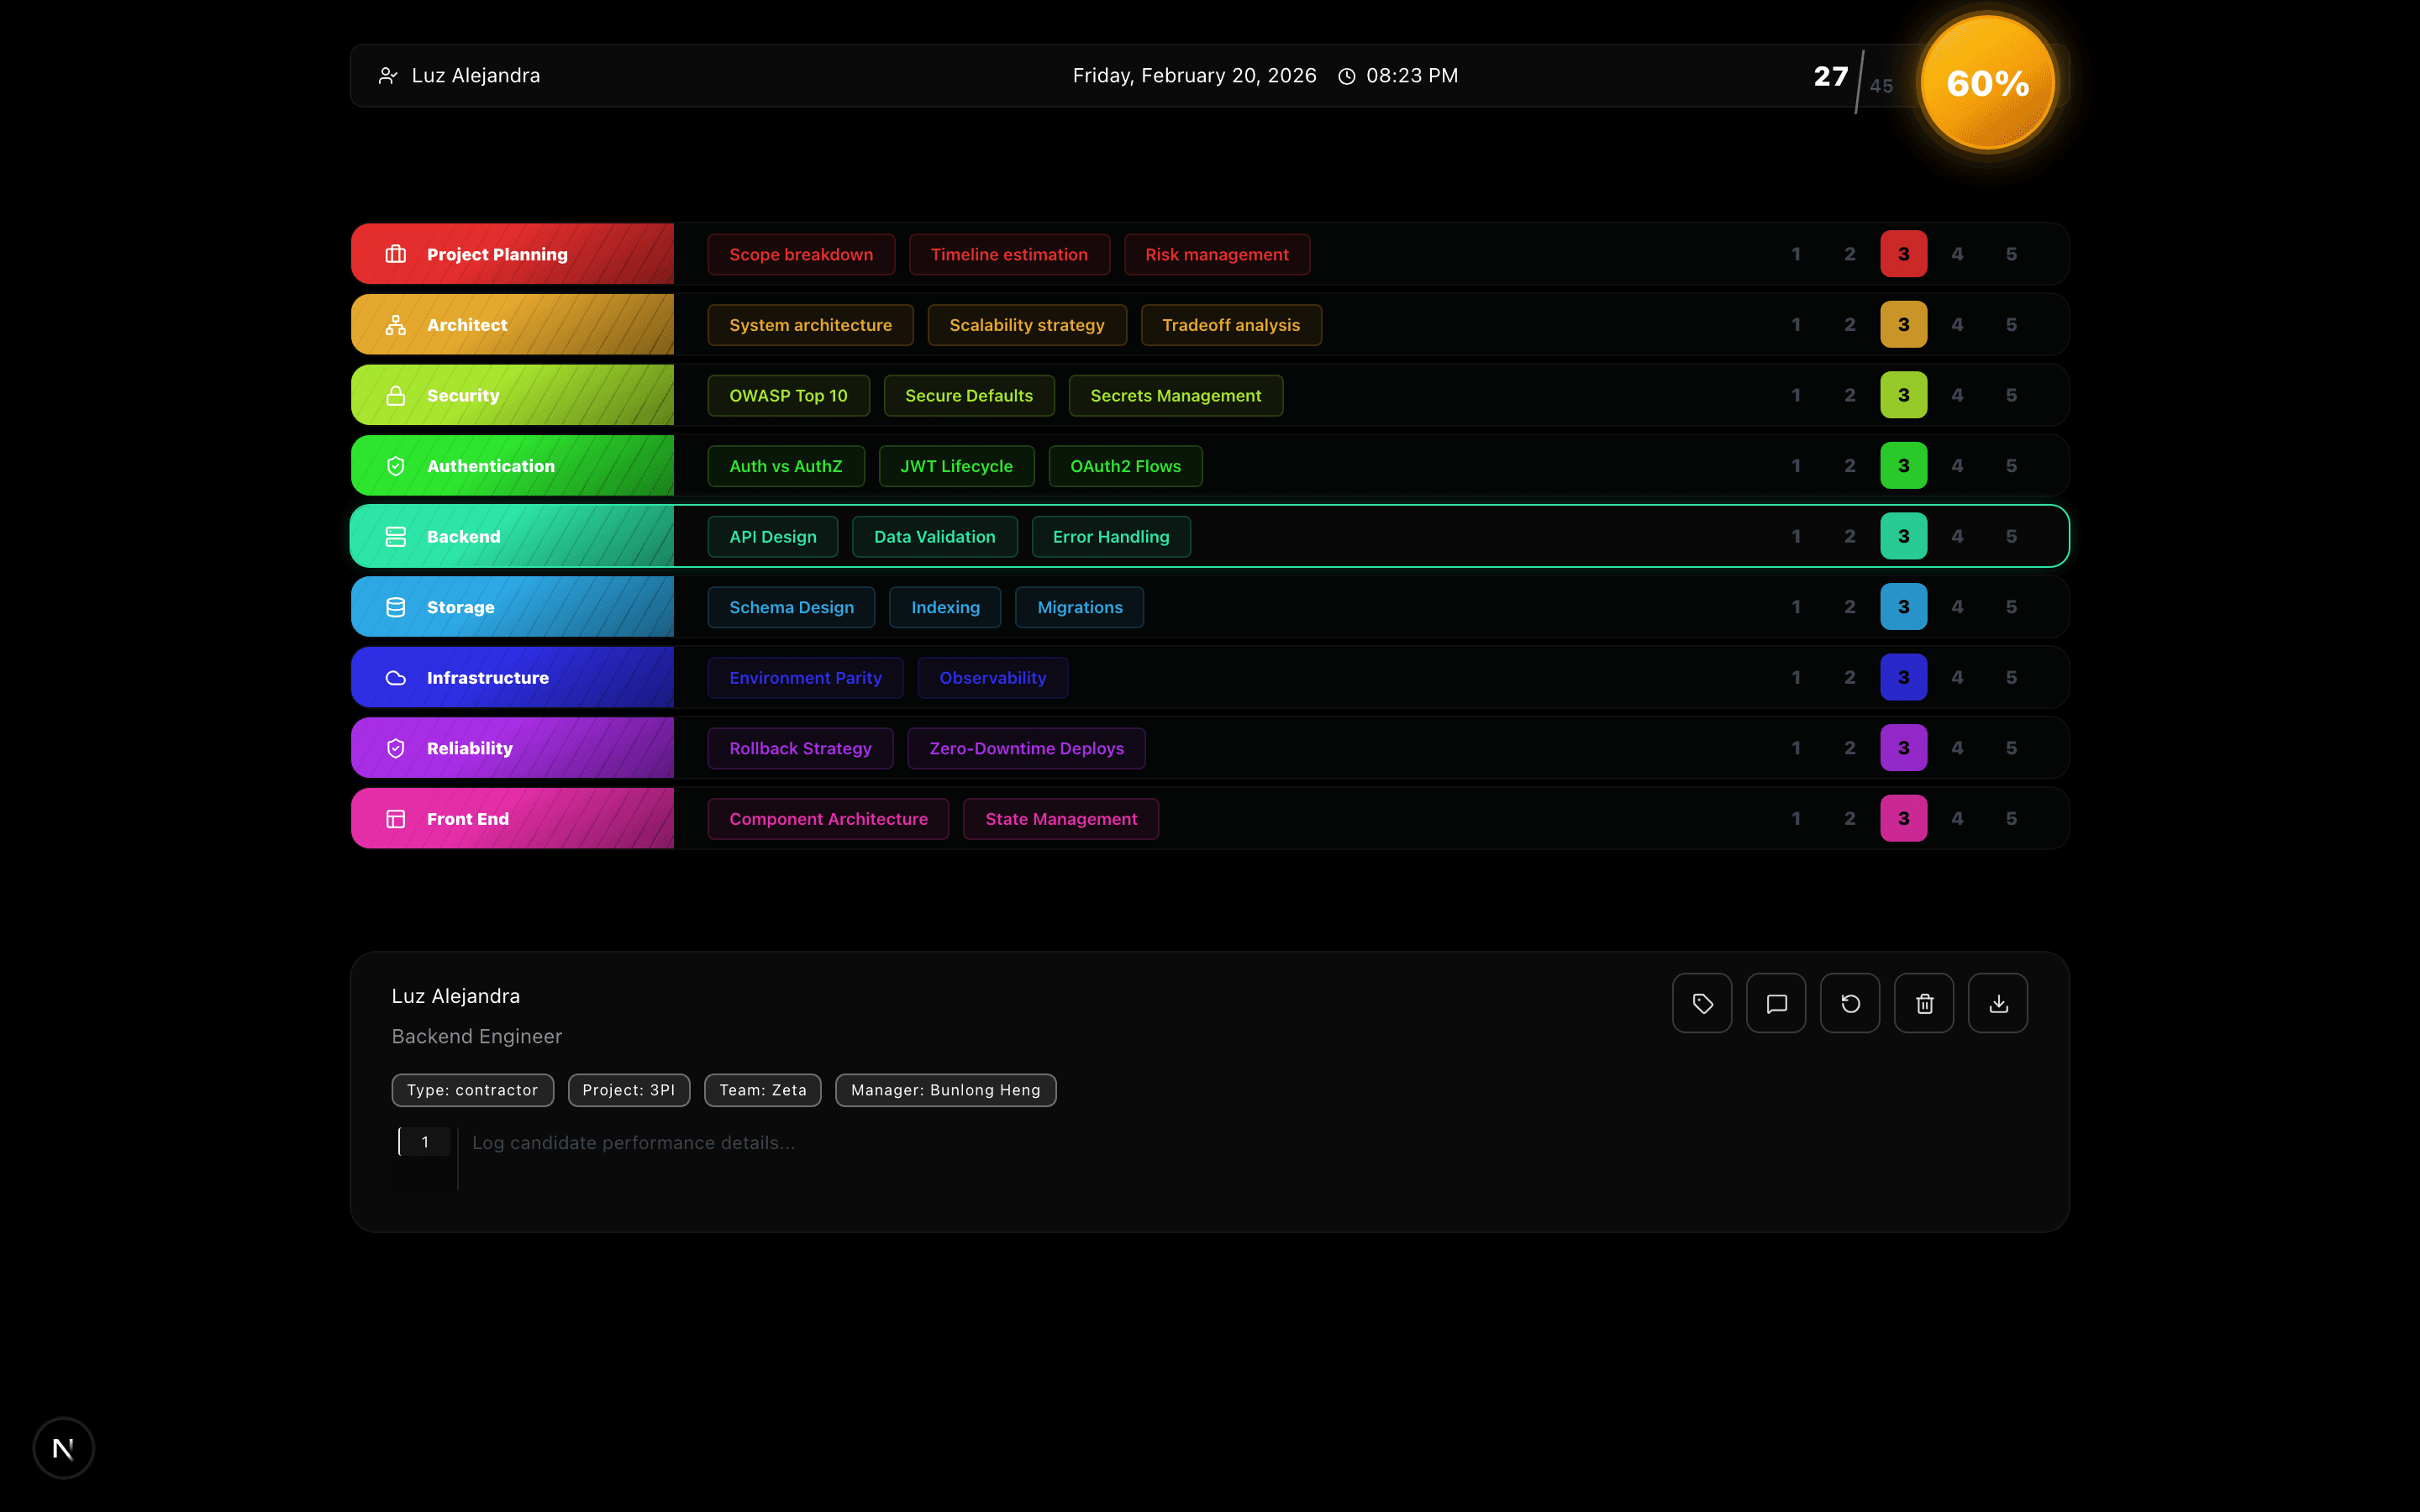Open the comment icon for Luz Alejandra
The height and width of the screenshot is (1512, 2420).
pyautogui.click(x=1776, y=1003)
